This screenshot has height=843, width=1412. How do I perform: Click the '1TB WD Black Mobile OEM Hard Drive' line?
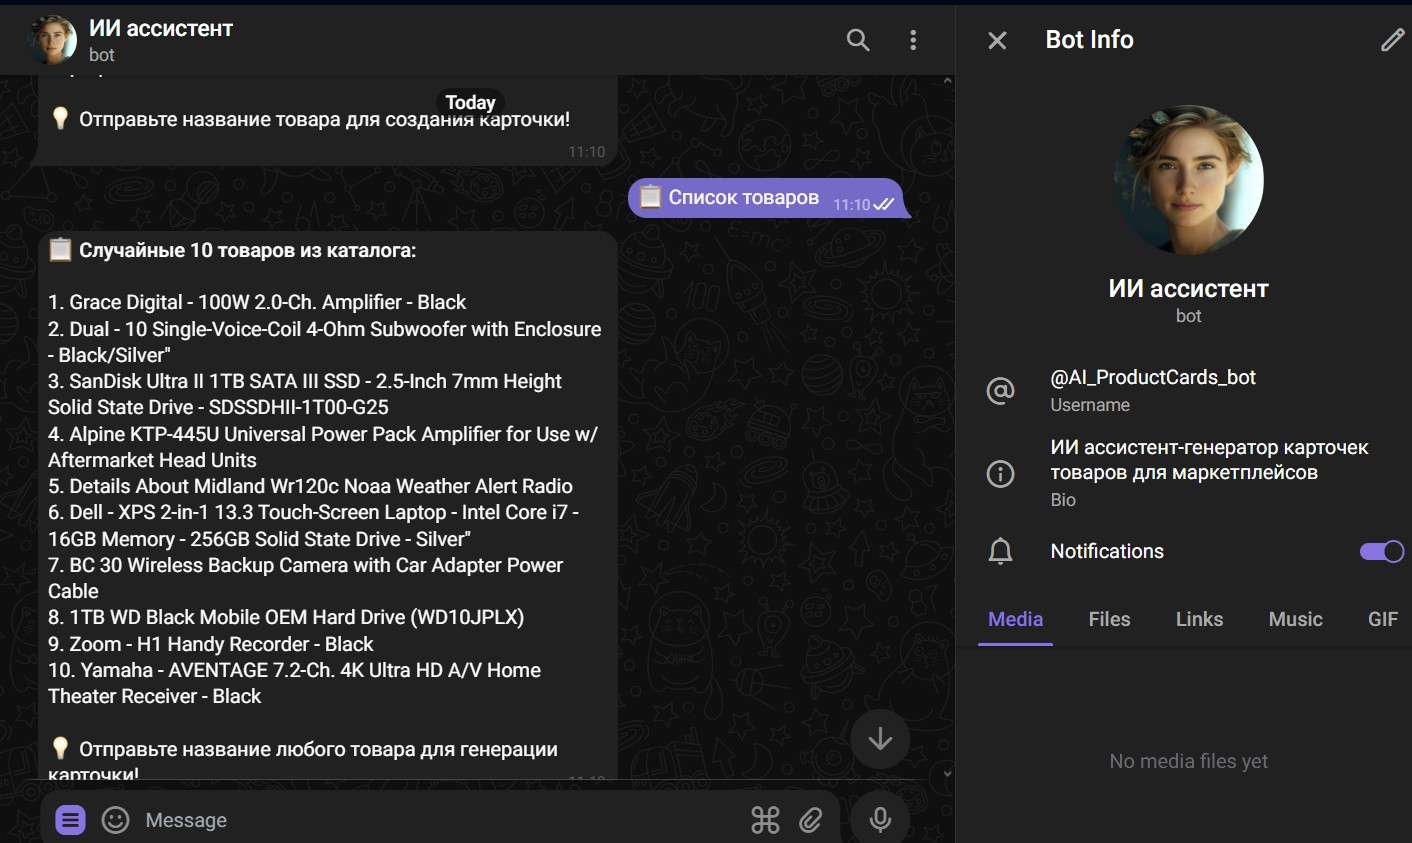tap(286, 617)
